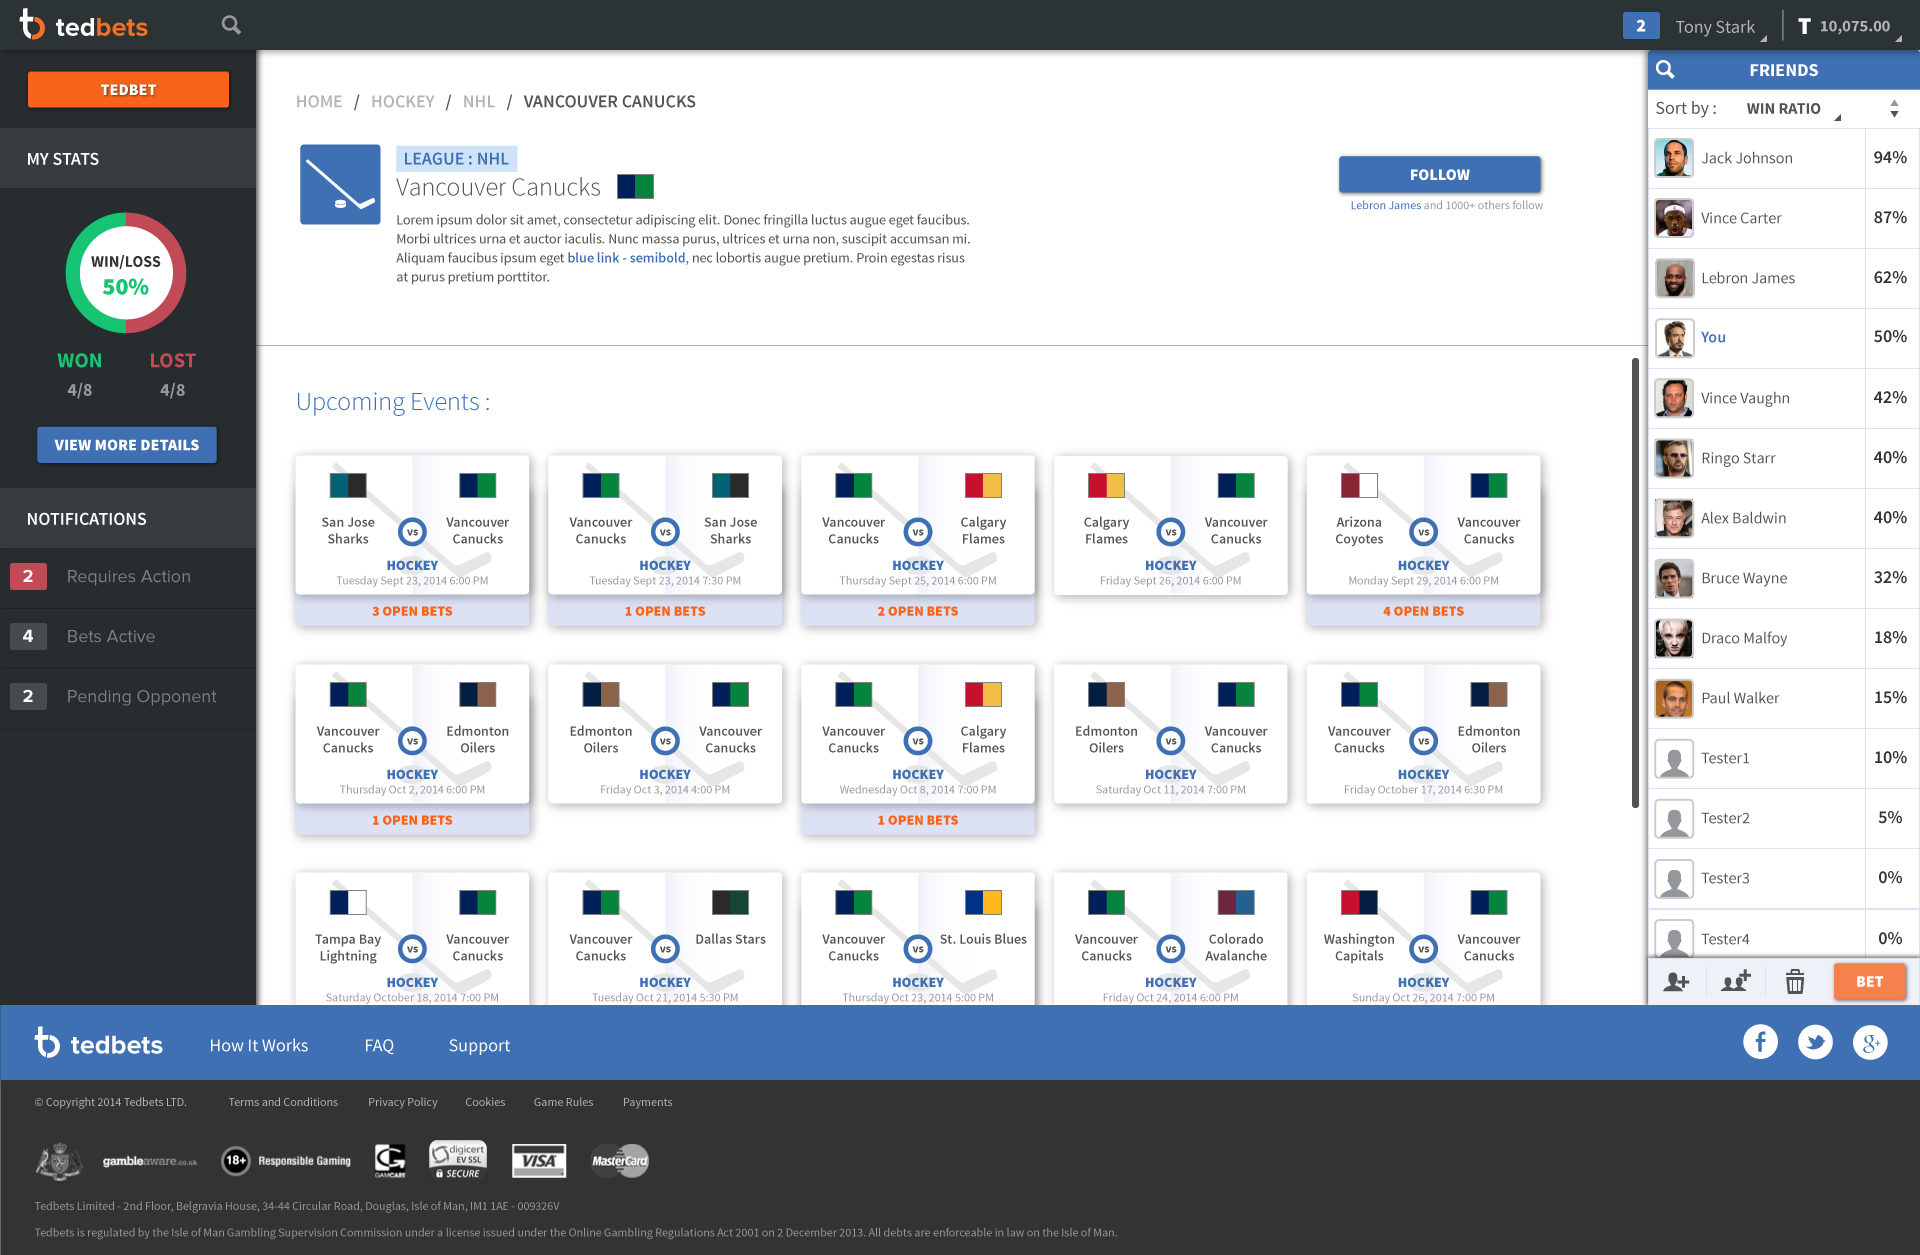Go to HOCKEY in breadcrumb

click(x=402, y=102)
